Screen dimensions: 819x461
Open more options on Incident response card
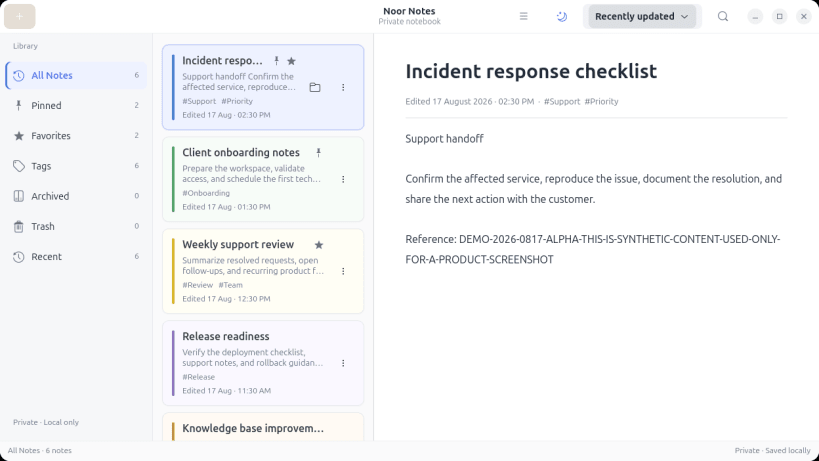(x=343, y=87)
